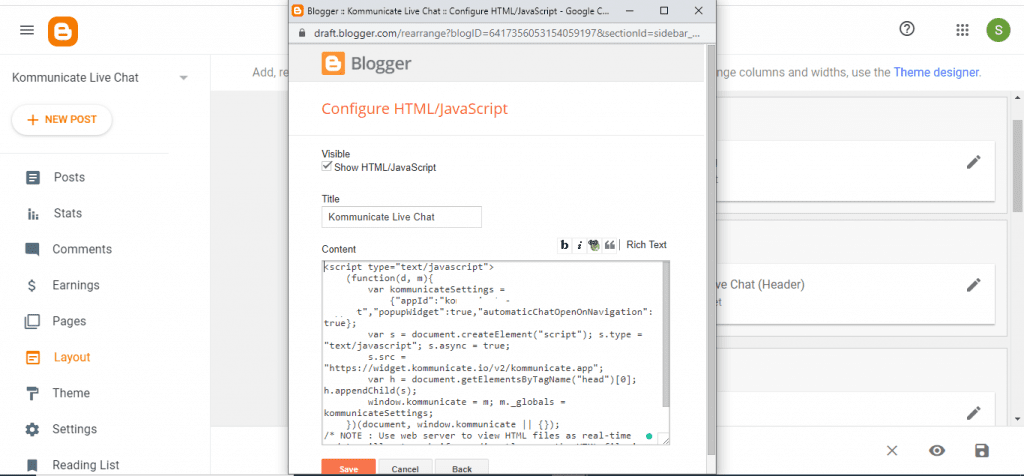Edit the topmost gadget with pencil icon
Viewport: 1024px width, 476px height.
(974, 163)
